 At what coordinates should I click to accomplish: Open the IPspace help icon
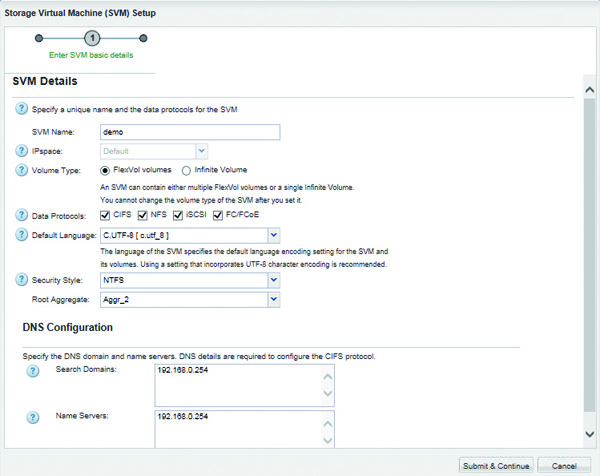(21, 151)
